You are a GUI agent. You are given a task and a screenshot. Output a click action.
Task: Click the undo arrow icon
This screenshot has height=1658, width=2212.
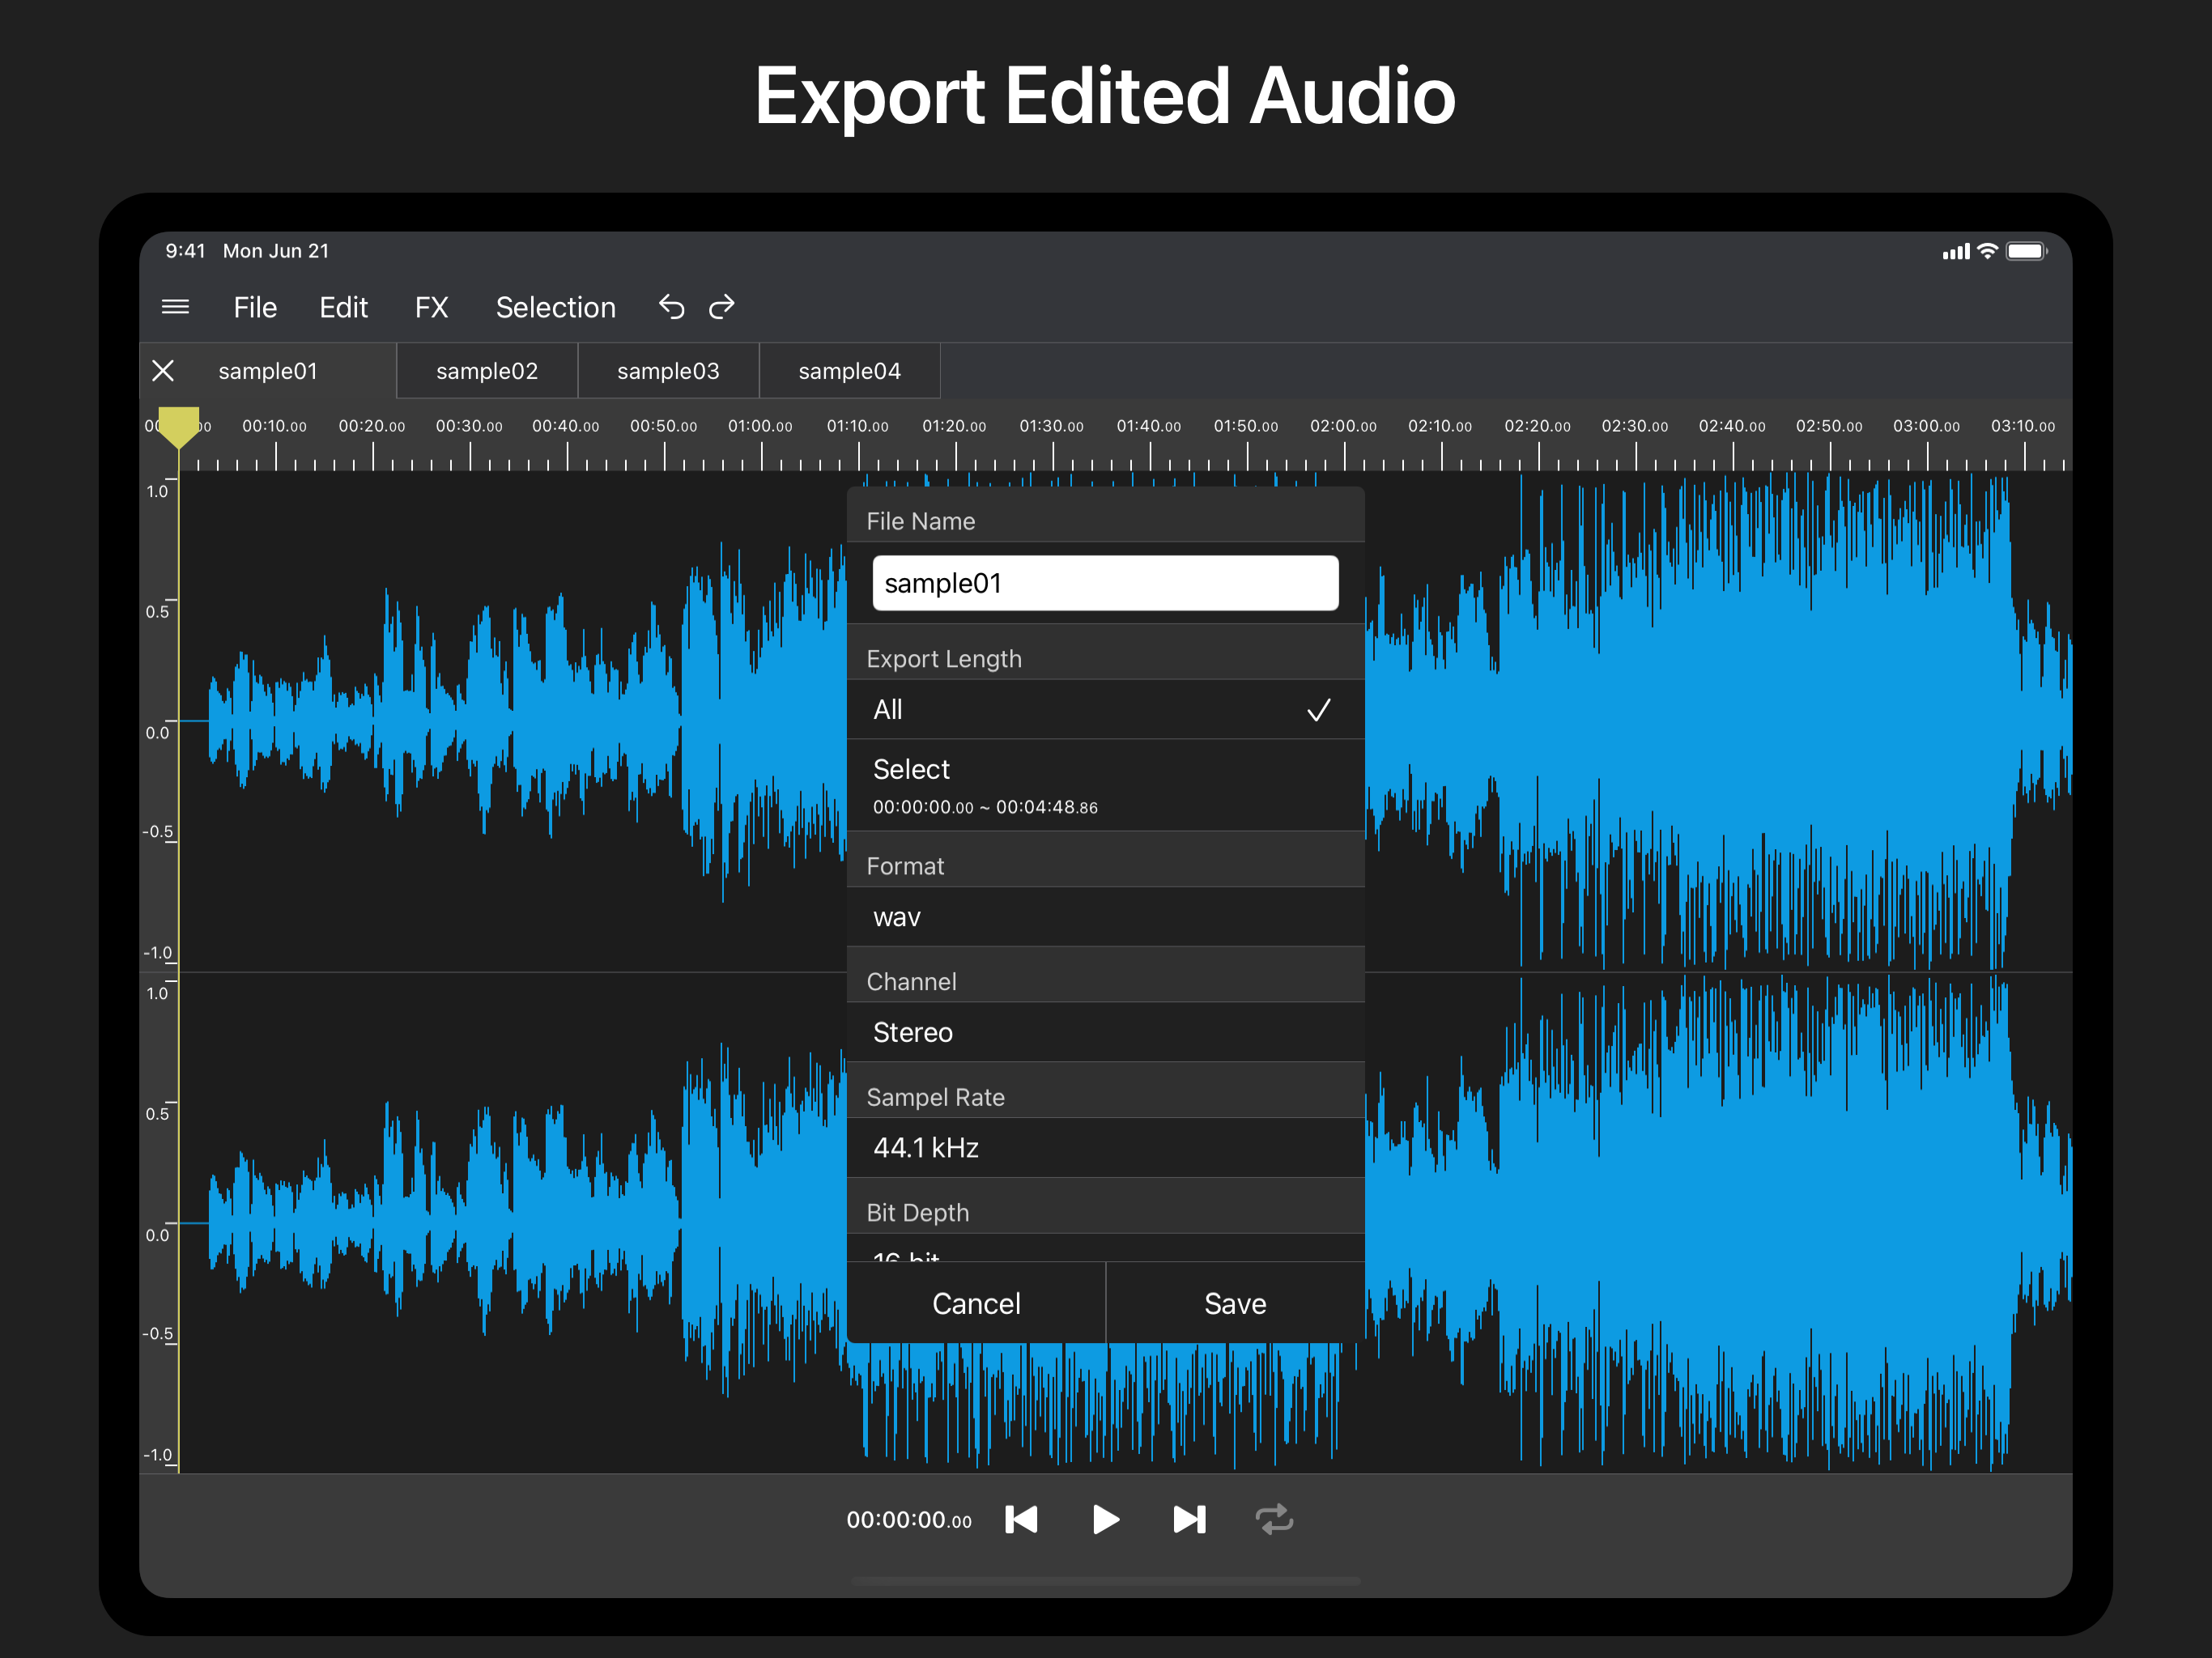tap(672, 307)
